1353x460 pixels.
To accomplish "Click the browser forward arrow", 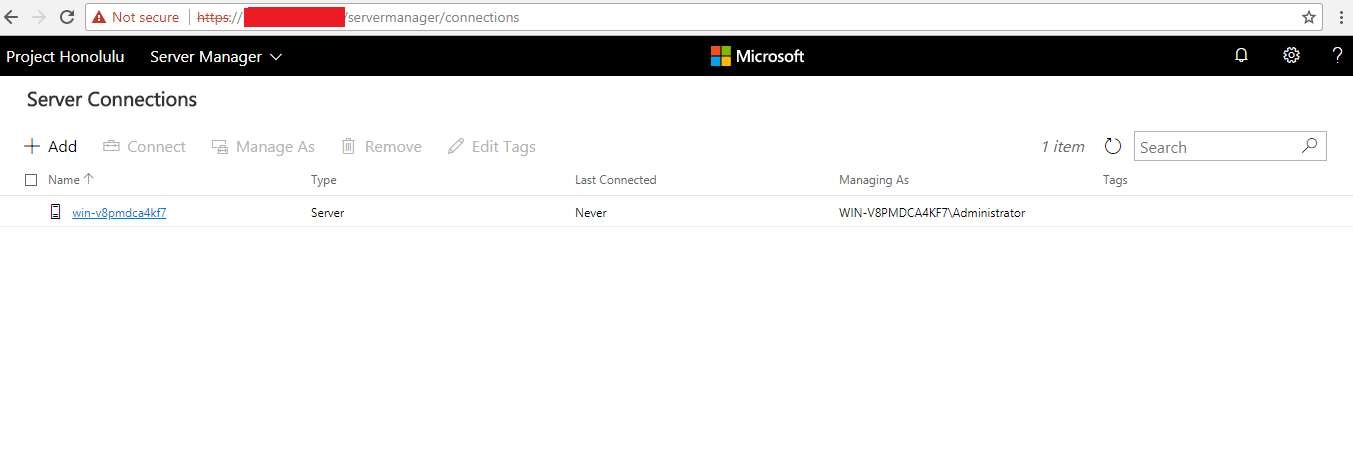I will pos(39,17).
